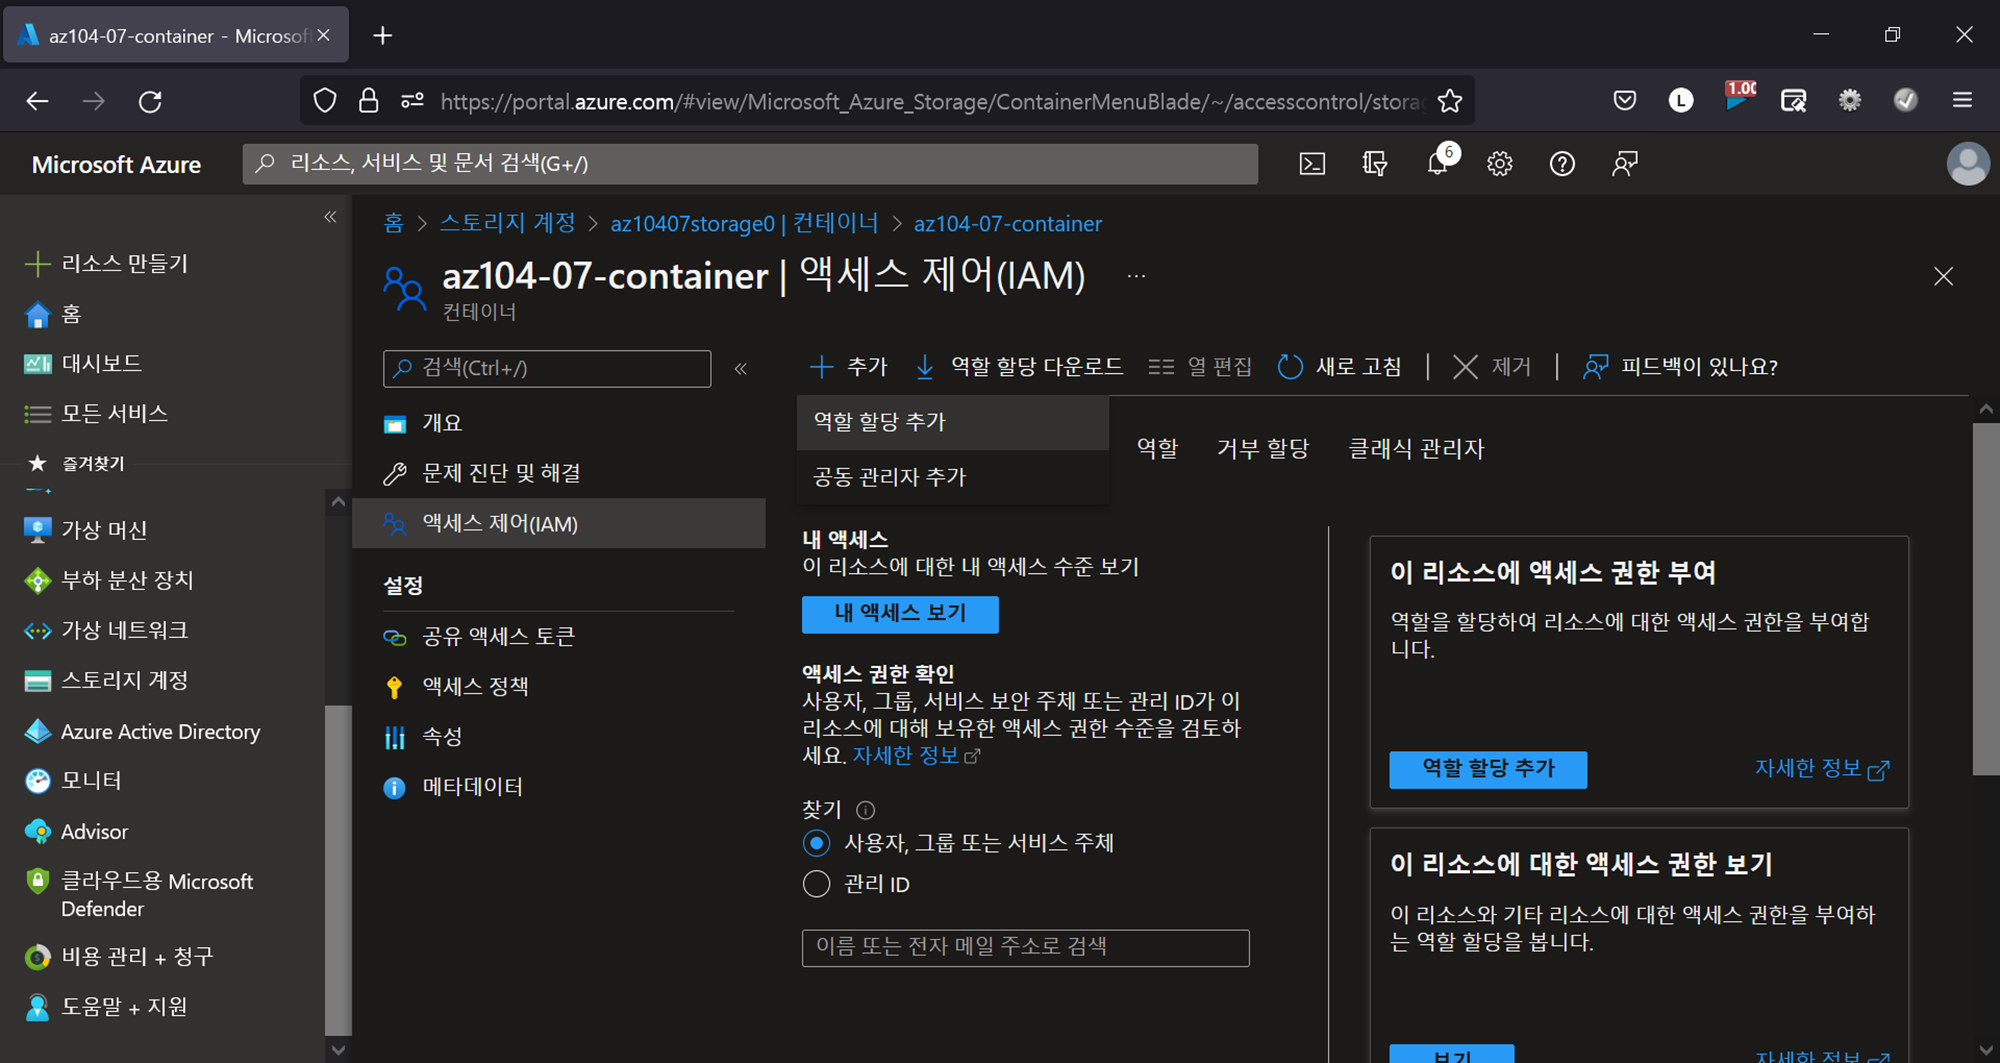Choose 공동 관리자 추가 from dropdown menu

tap(953, 477)
